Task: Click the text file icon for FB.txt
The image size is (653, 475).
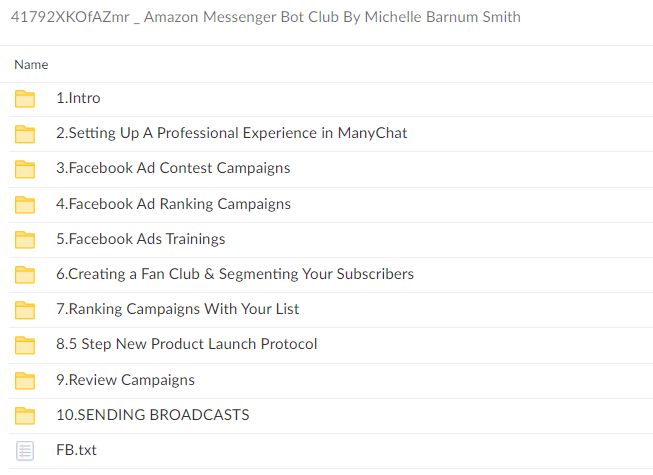Action: (x=26, y=450)
